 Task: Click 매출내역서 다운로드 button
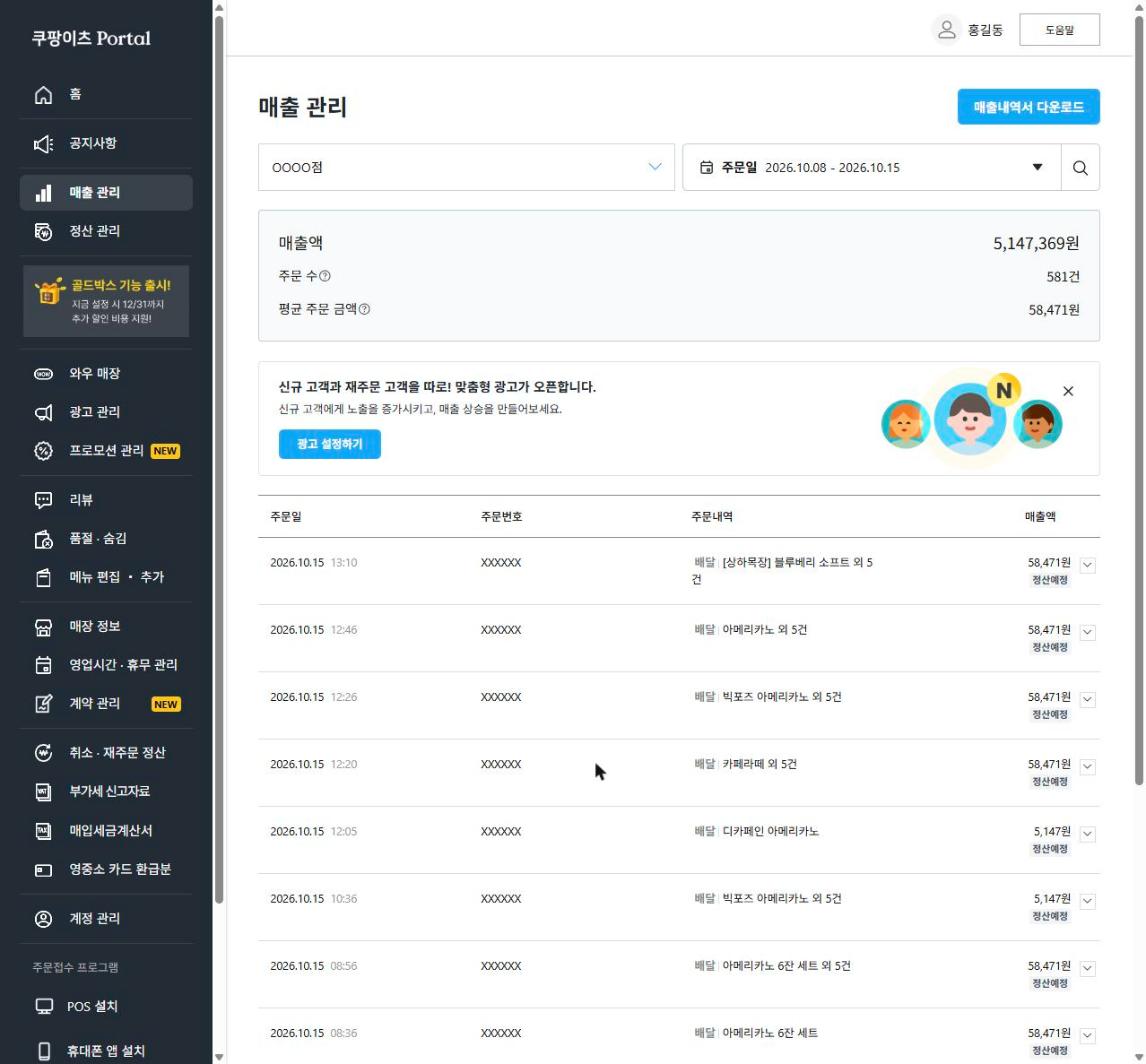click(1028, 107)
